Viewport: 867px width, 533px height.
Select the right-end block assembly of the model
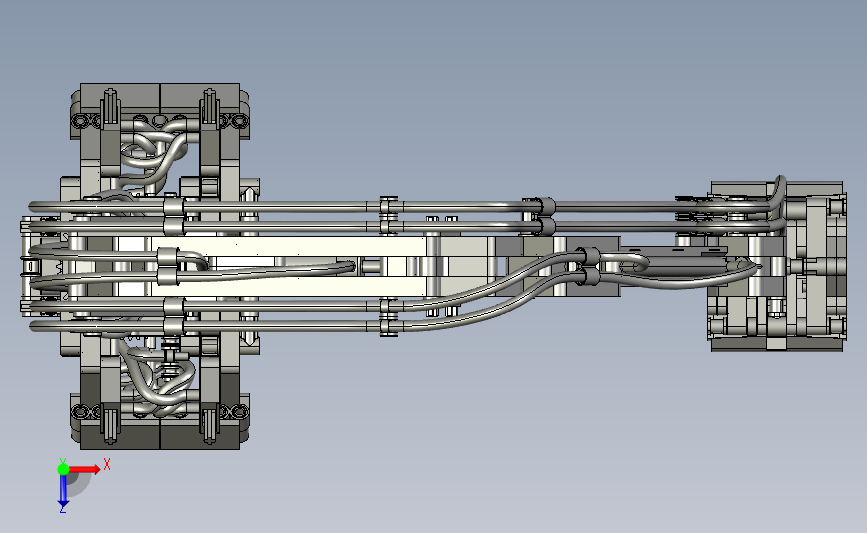coord(776,266)
